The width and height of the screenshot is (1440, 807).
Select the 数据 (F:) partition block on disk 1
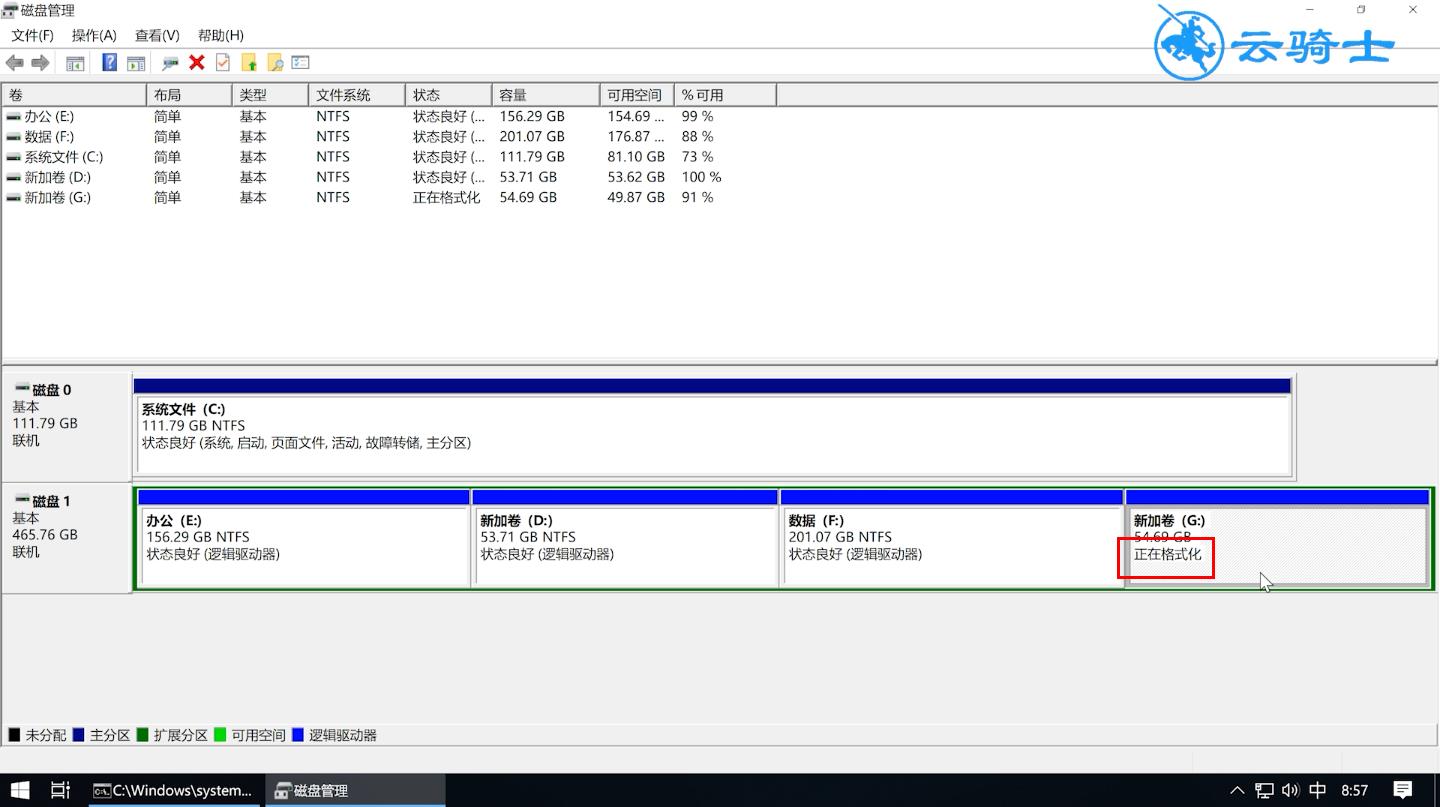(950, 545)
